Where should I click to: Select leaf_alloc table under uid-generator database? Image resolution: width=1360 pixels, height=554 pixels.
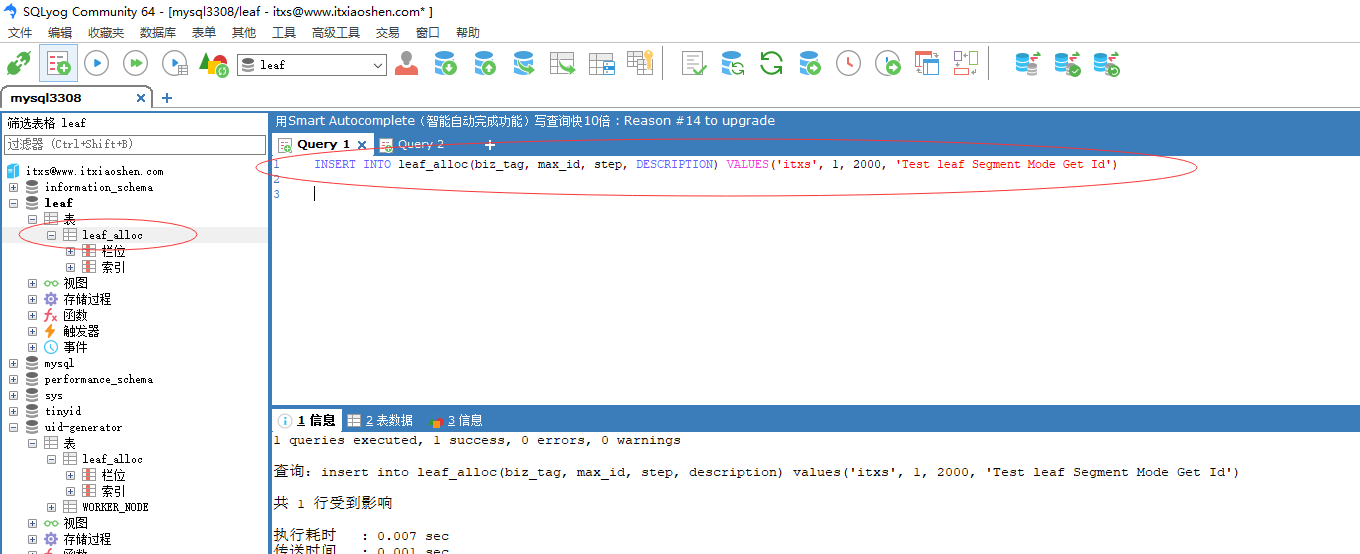coord(112,459)
